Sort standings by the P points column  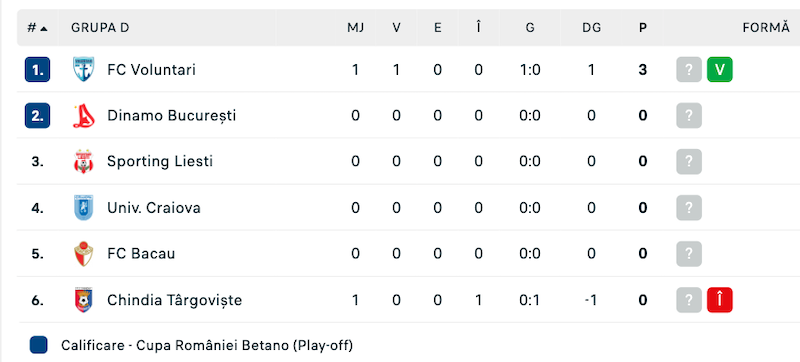coord(642,28)
